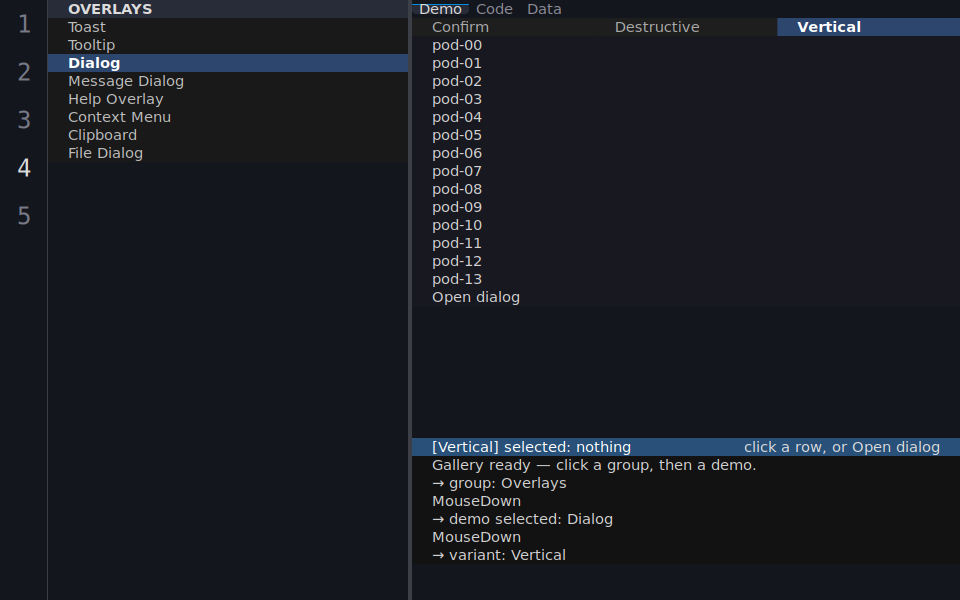Select the Confirm variant
Viewport: 960px width, 600px height.
[503, 27]
